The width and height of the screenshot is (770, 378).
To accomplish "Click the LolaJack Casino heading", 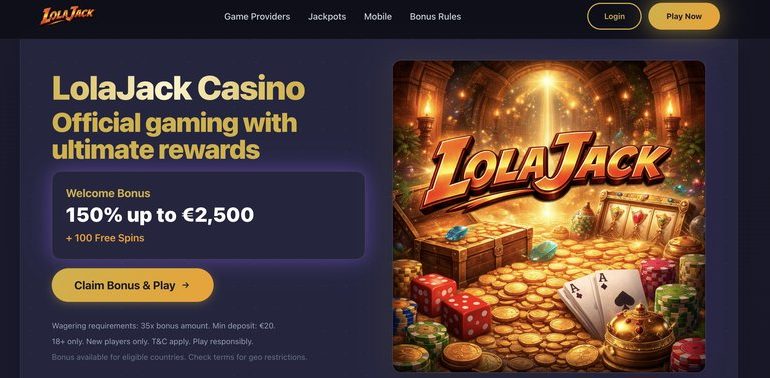I will pyautogui.click(x=178, y=89).
